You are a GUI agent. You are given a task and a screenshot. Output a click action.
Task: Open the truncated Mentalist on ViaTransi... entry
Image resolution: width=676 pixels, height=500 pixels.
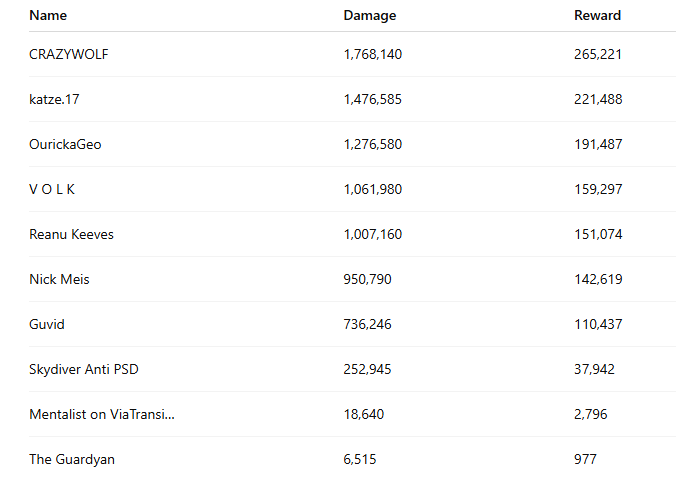[102, 414]
